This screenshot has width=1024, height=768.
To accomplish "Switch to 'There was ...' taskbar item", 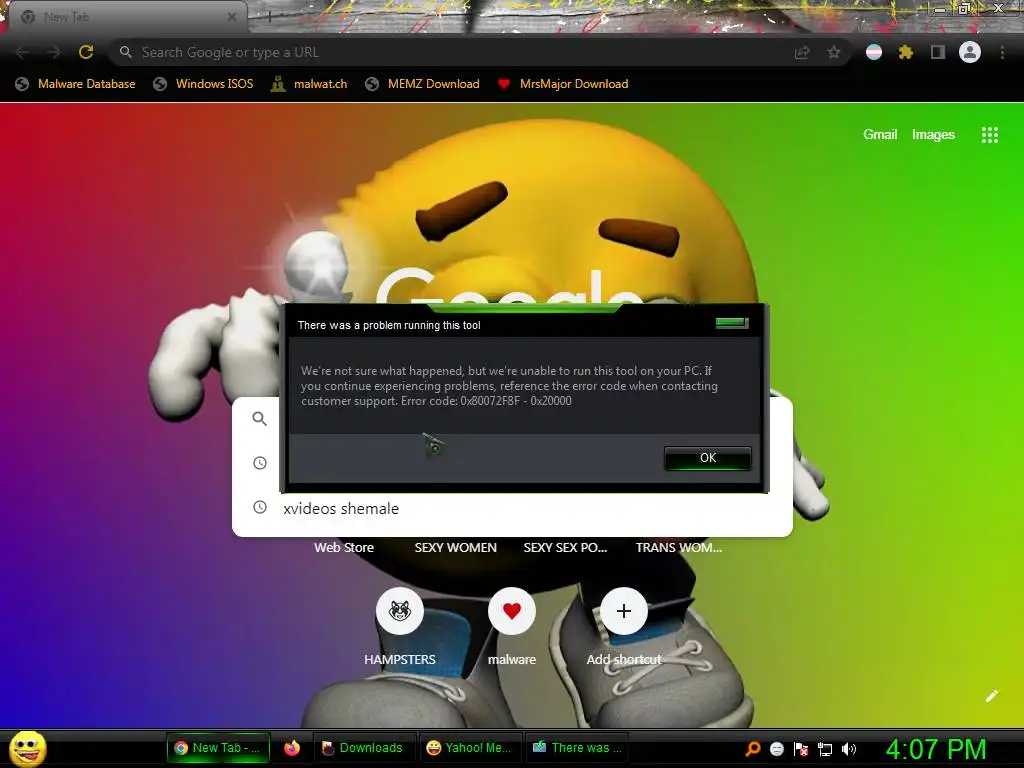I will click(x=577, y=748).
